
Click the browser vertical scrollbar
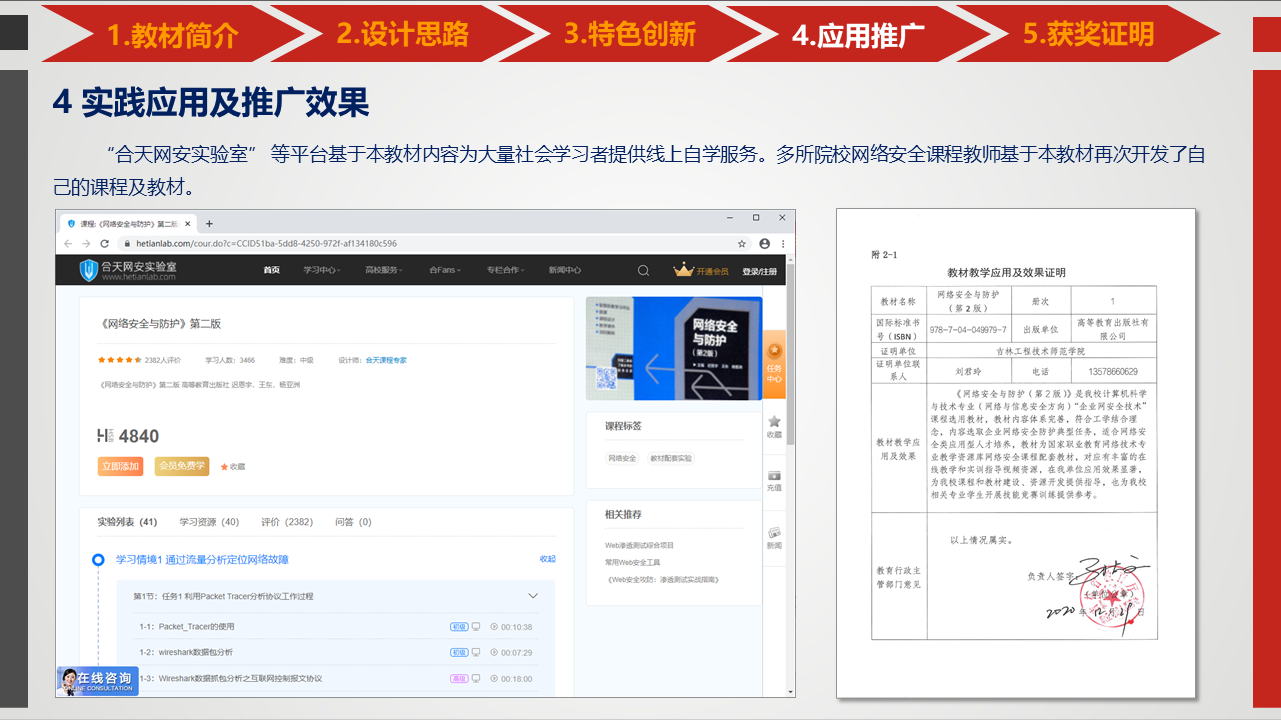click(790, 475)
